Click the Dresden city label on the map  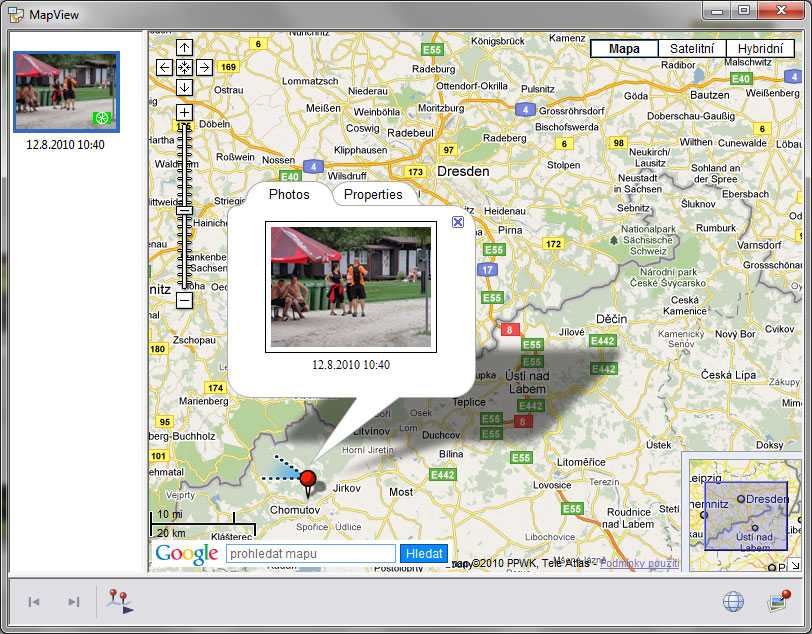coord(463,171)
